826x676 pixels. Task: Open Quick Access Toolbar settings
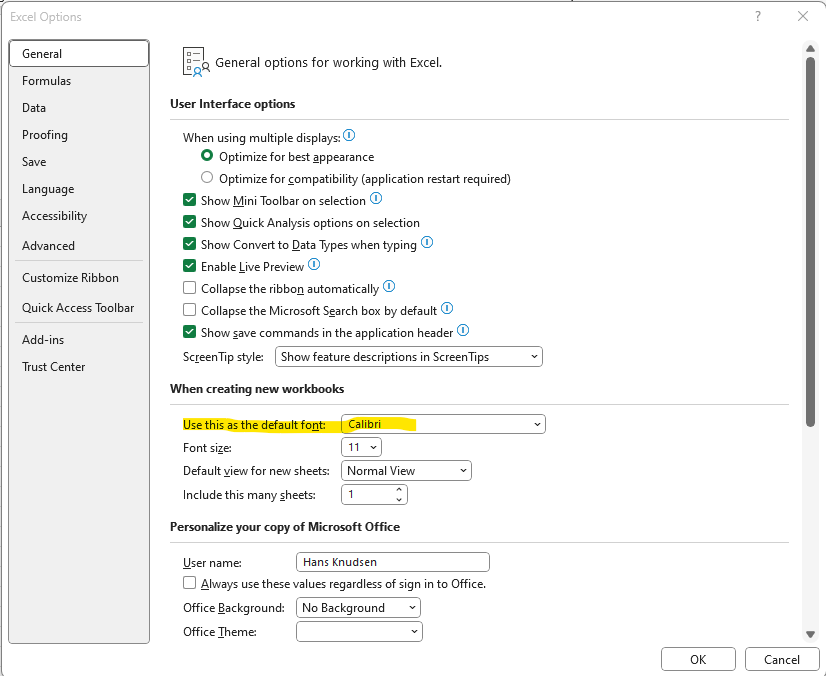coord(79,308)
